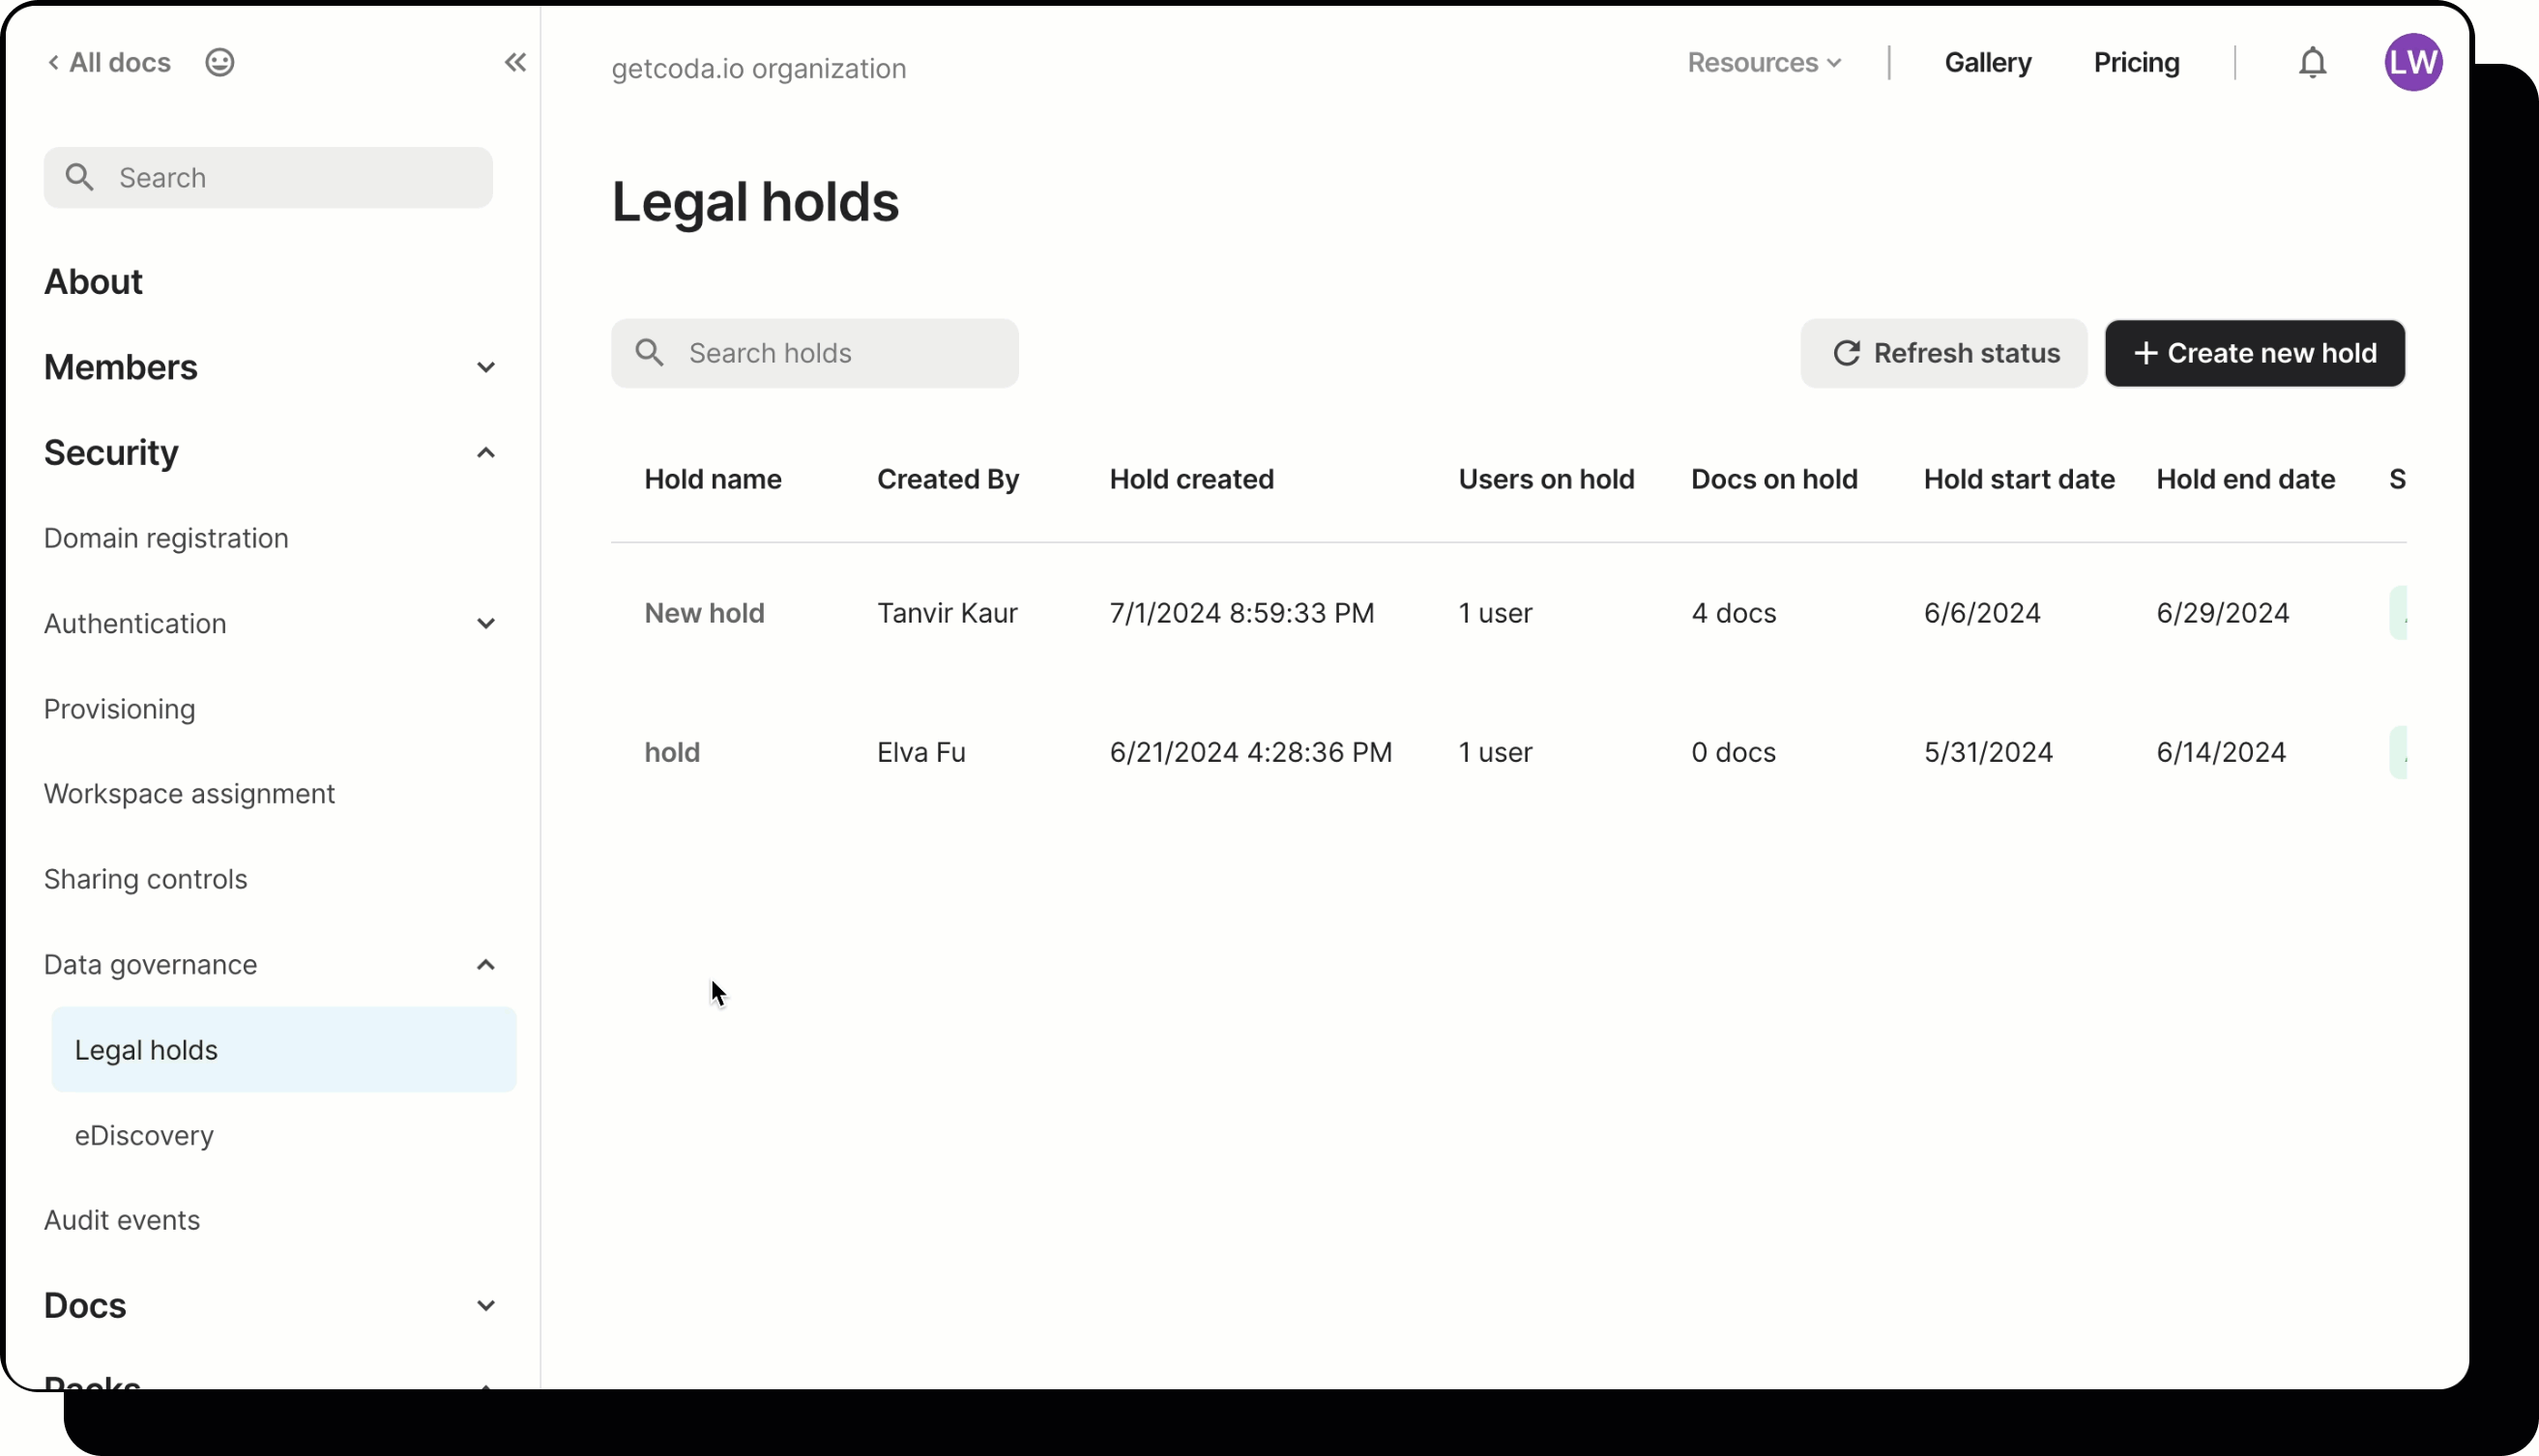Expand the Authentication submenu
The image size is (2539, 1456).
tap(486, 624)
